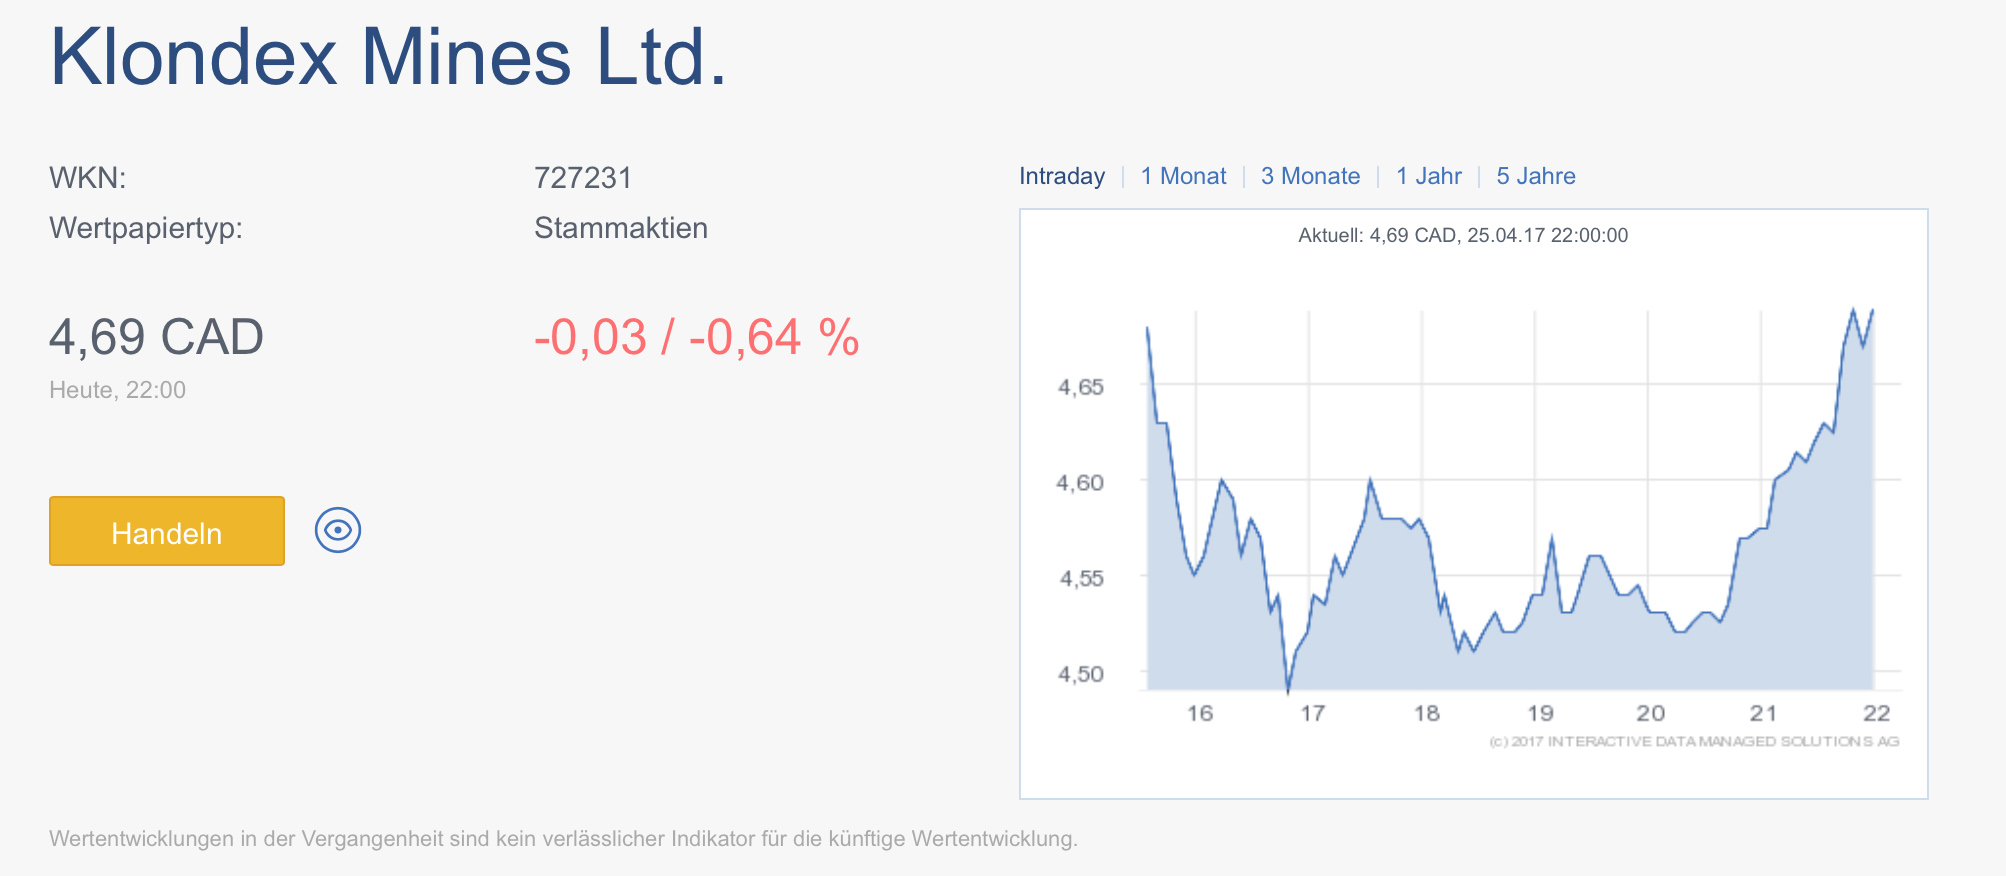Click the 19 hour mark on x-axis
Screen dimensions: 2006x876
1540,713
